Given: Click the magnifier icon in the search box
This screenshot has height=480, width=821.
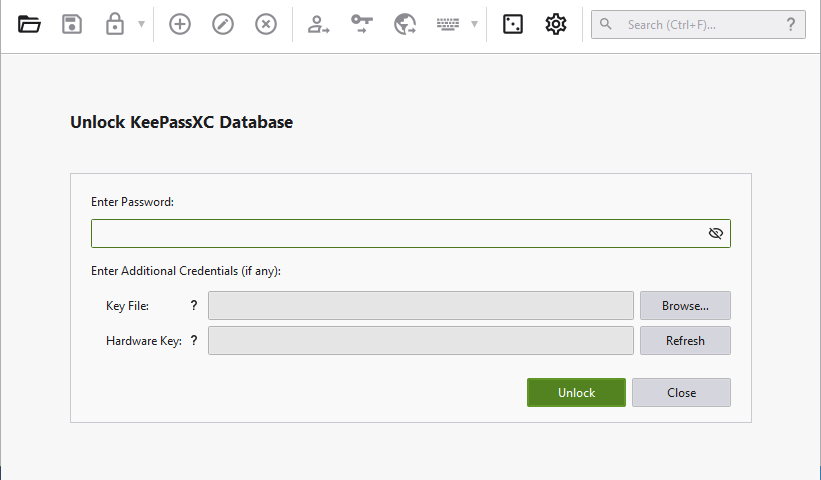Looking at the screenshot, I should tap(606, 24).
